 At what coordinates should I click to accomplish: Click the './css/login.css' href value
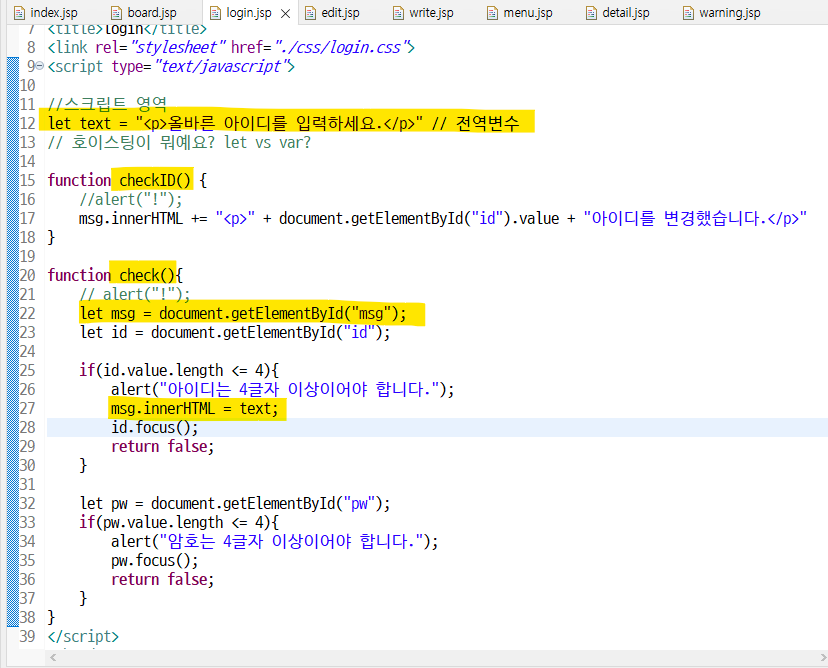[x=342, y=48]
